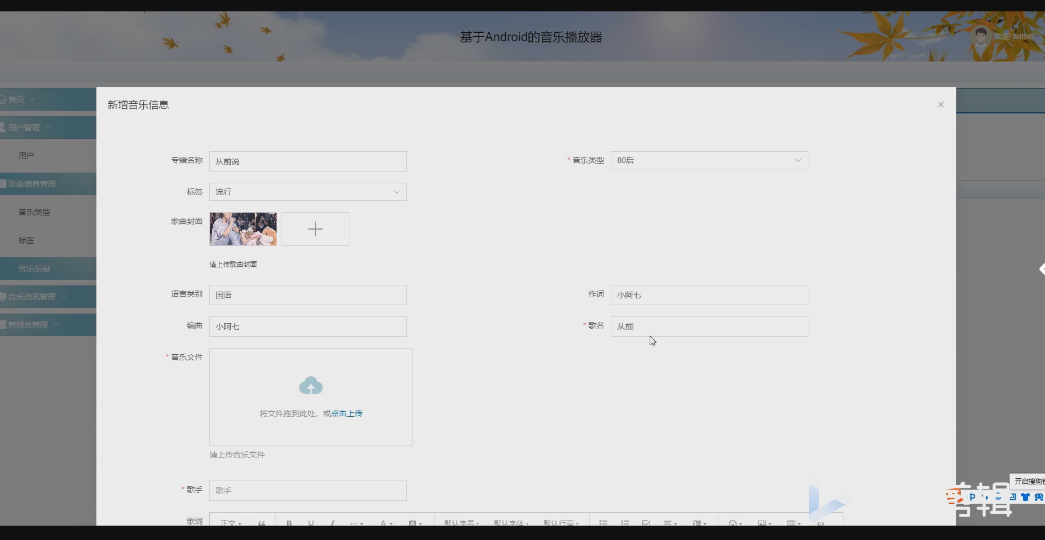Image resolution: width=1045 pixels, height=540 pixels.
Task: Click the 请上传歌曲封面 hint text
Action: click(233, 265)
